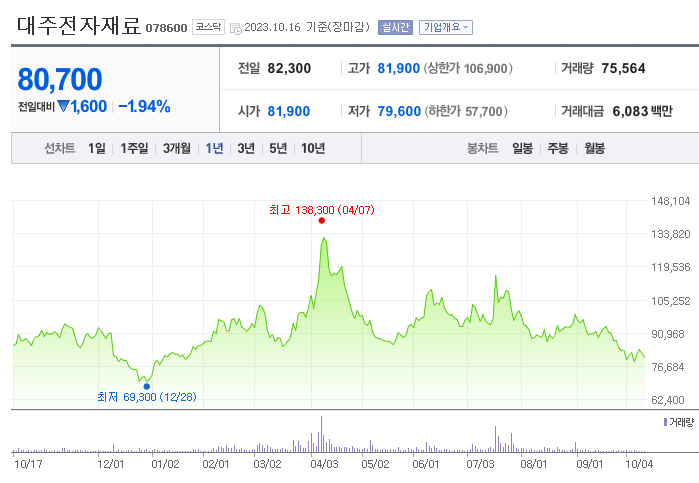Click the 상한가 106,900 text
Image resolution: width=699 pixels, height=483 pixels.
(x=468, y=68)
